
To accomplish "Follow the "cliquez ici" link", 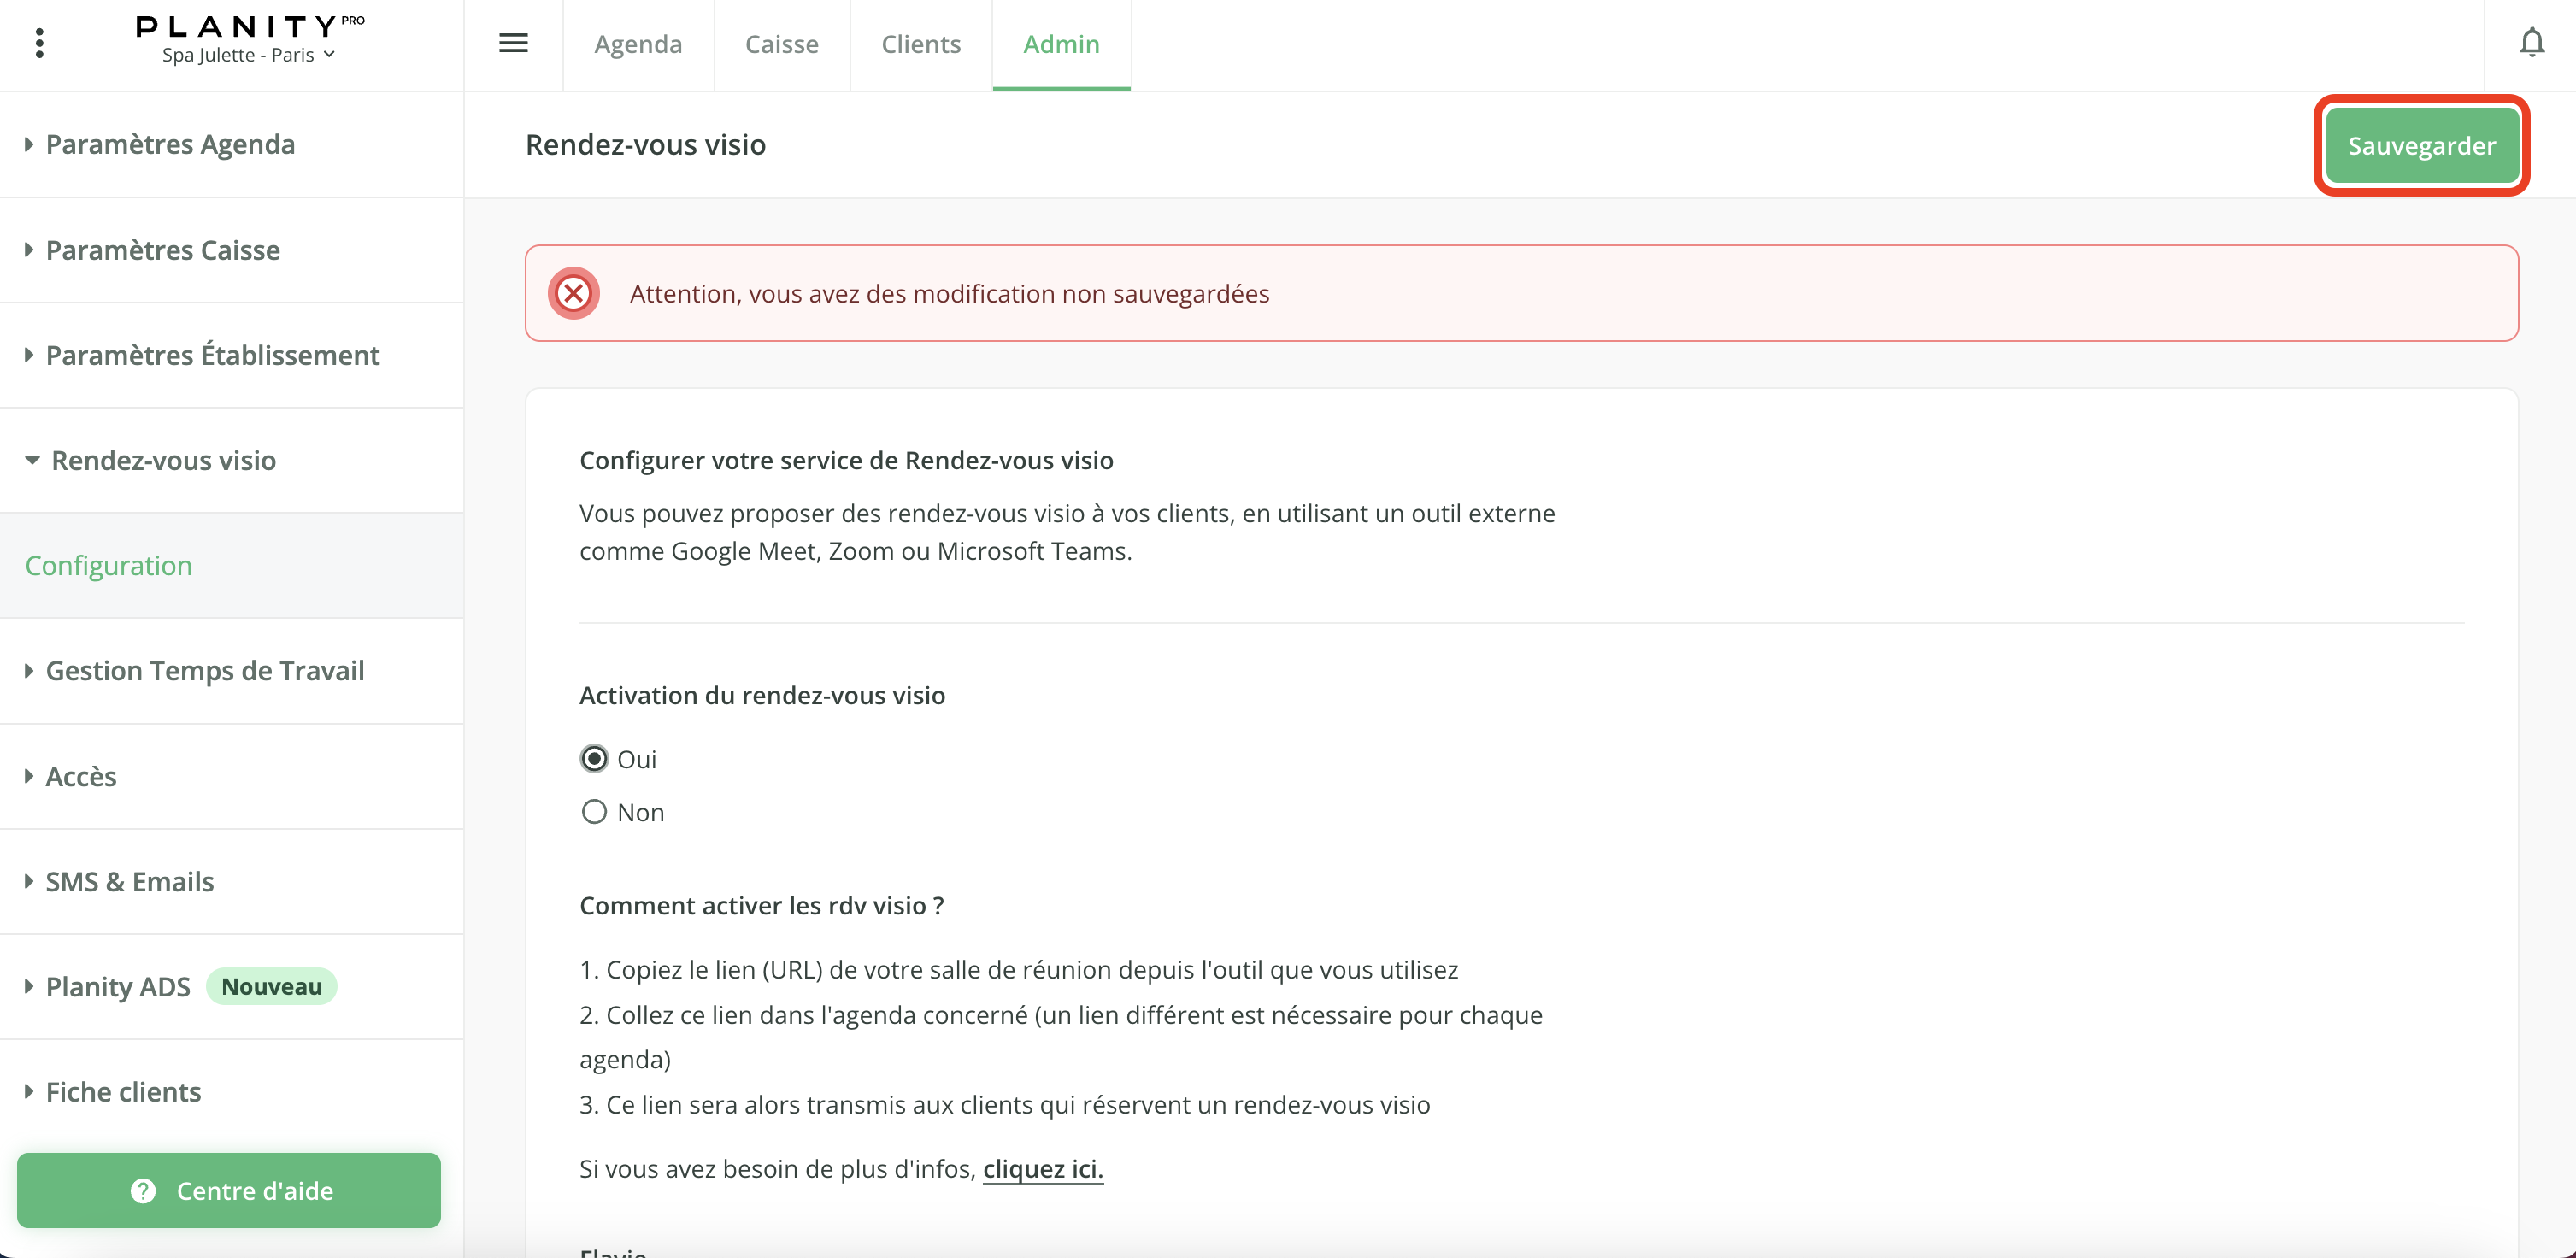I will 1042,1169.
